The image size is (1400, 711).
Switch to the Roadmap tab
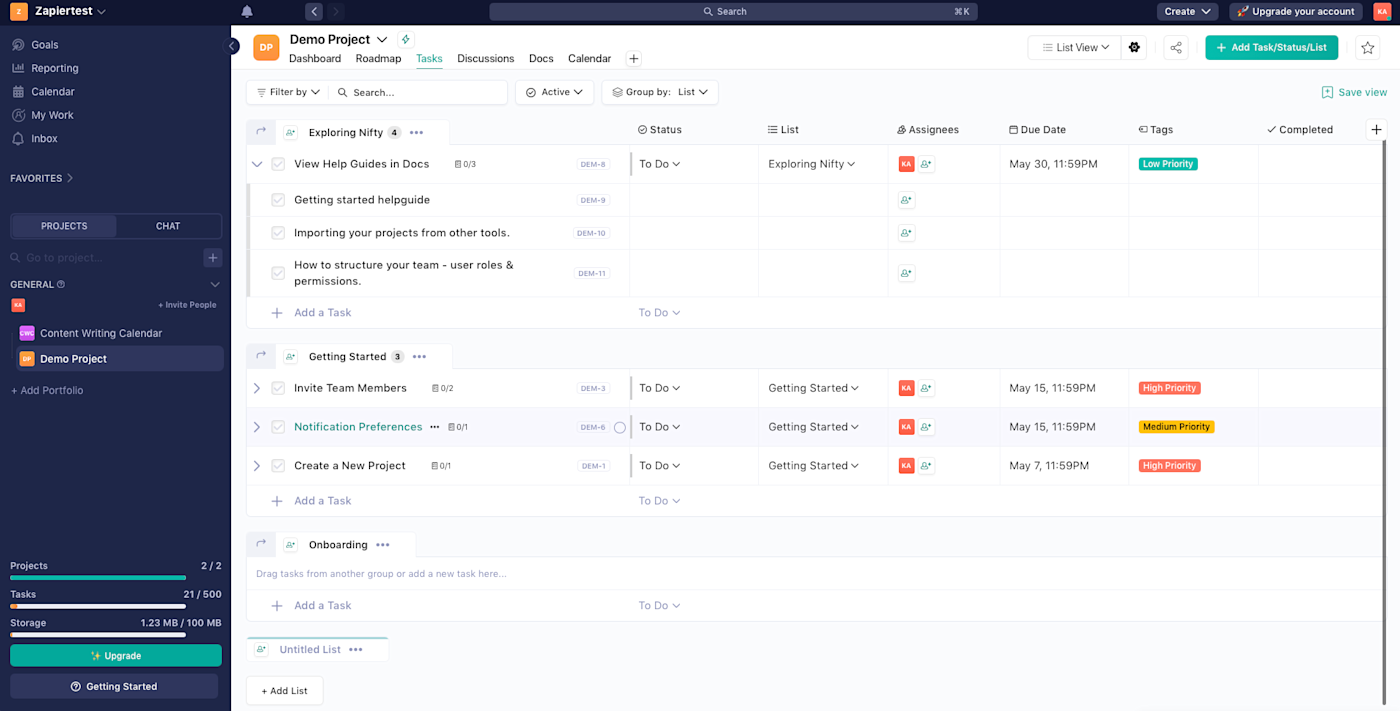coord(378,59)
